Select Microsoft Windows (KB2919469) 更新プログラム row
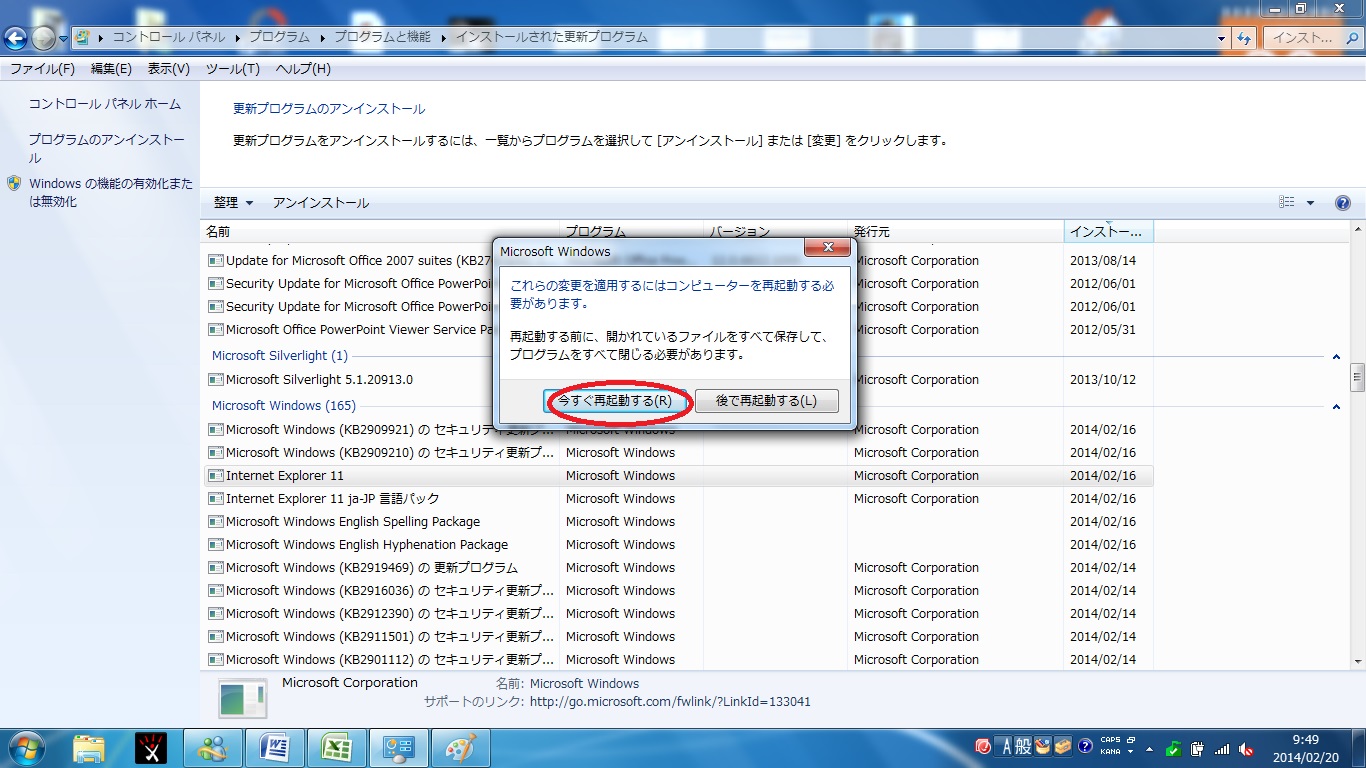 (678, 568)
